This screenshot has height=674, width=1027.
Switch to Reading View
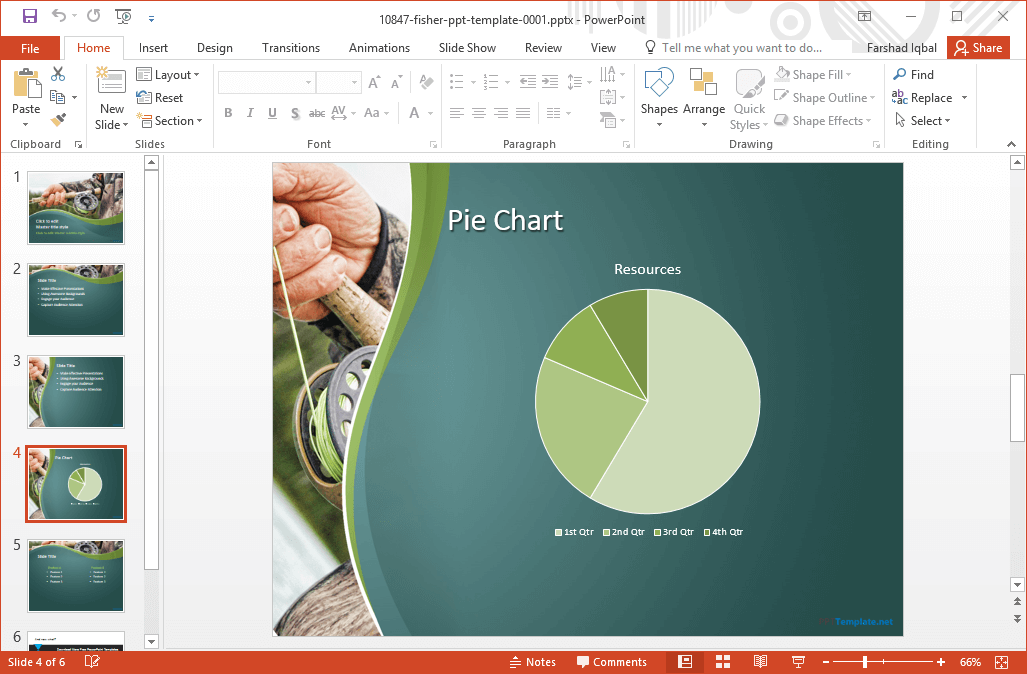click(760, 662)
